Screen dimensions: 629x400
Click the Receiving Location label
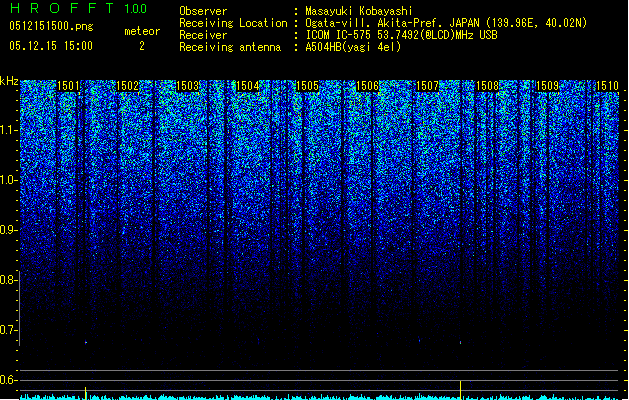pos(233,23)
